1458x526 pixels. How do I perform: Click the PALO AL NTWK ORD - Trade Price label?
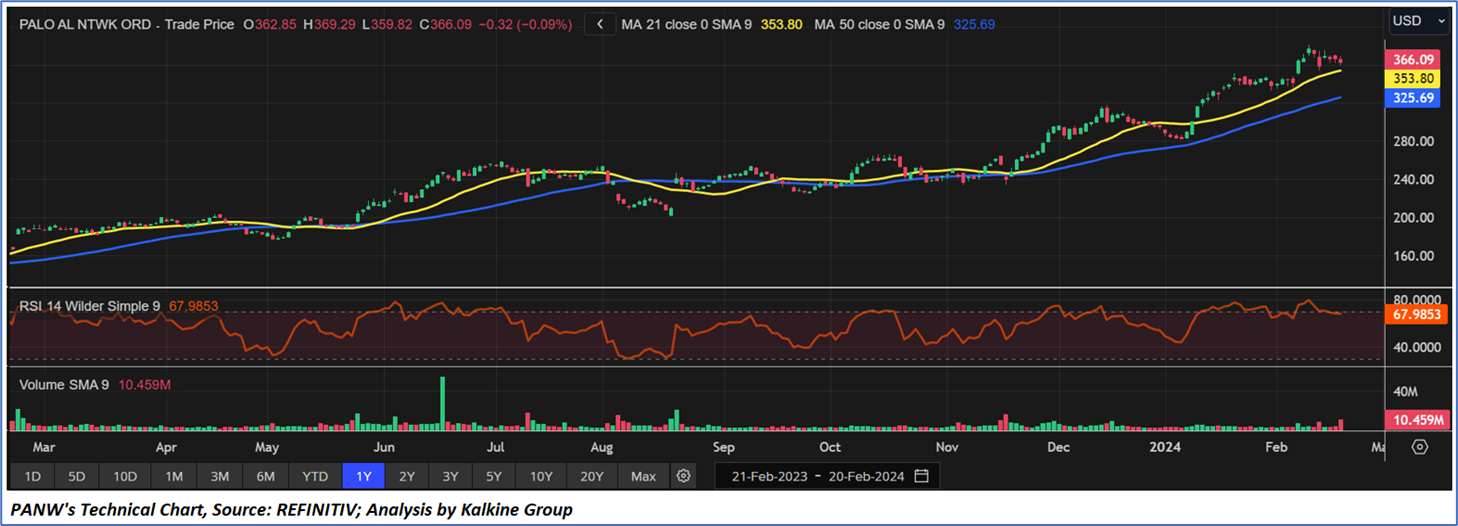click(x=127, y=23)
